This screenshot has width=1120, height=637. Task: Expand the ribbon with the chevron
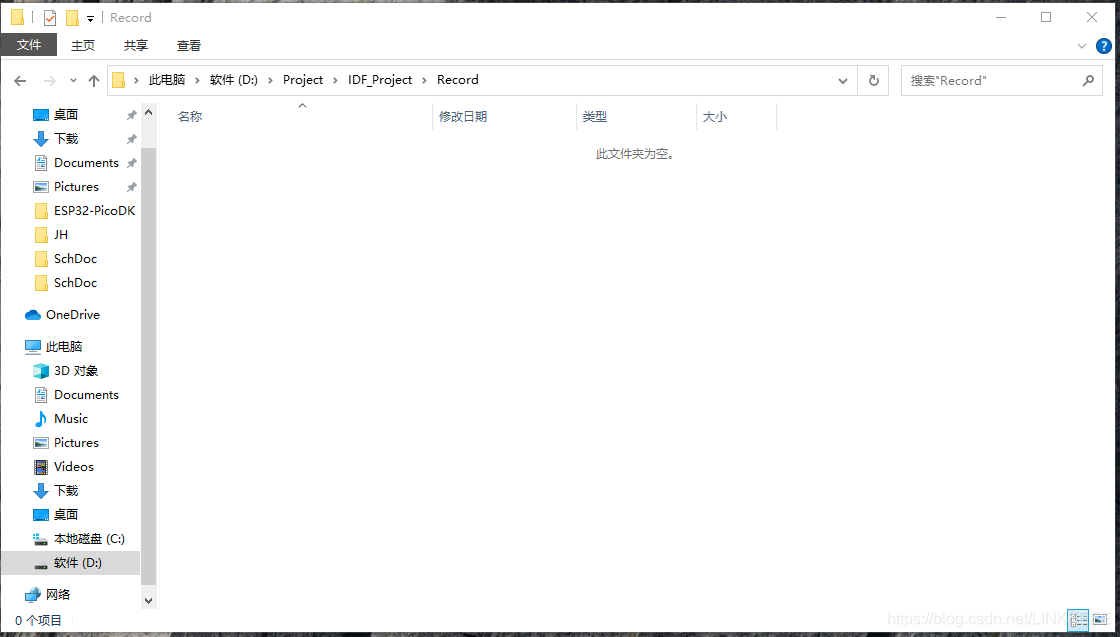(x=1081, y=45)
